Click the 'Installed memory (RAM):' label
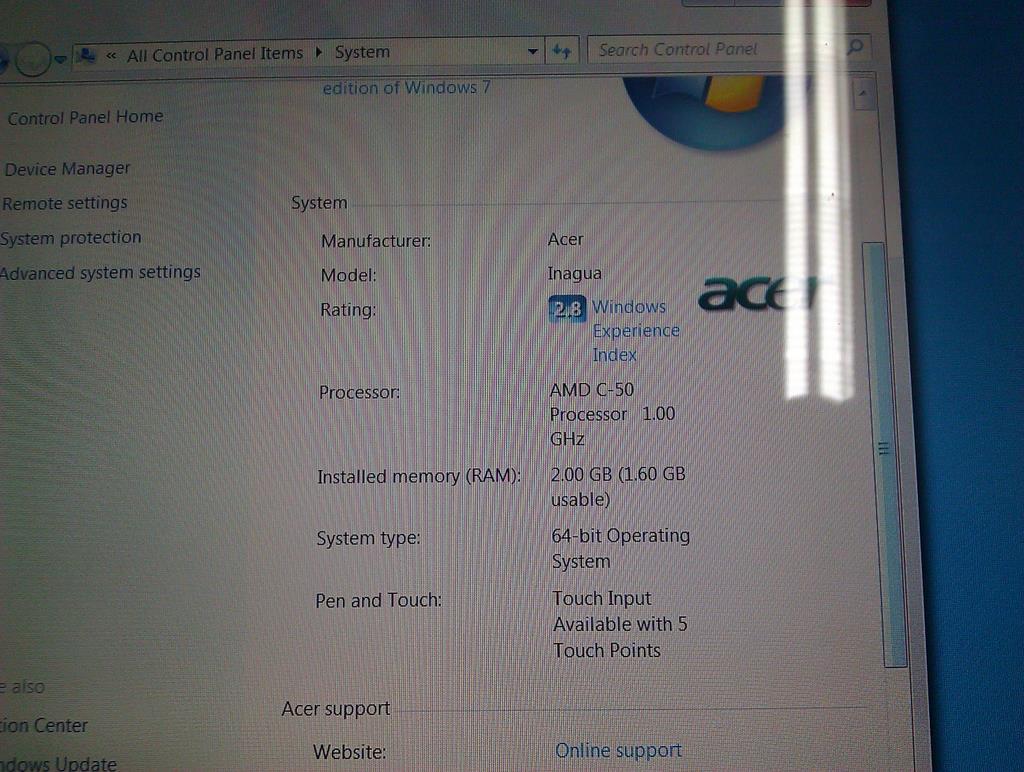The width and height of the screenshot is (1024, 772). (x=419, y=476)
